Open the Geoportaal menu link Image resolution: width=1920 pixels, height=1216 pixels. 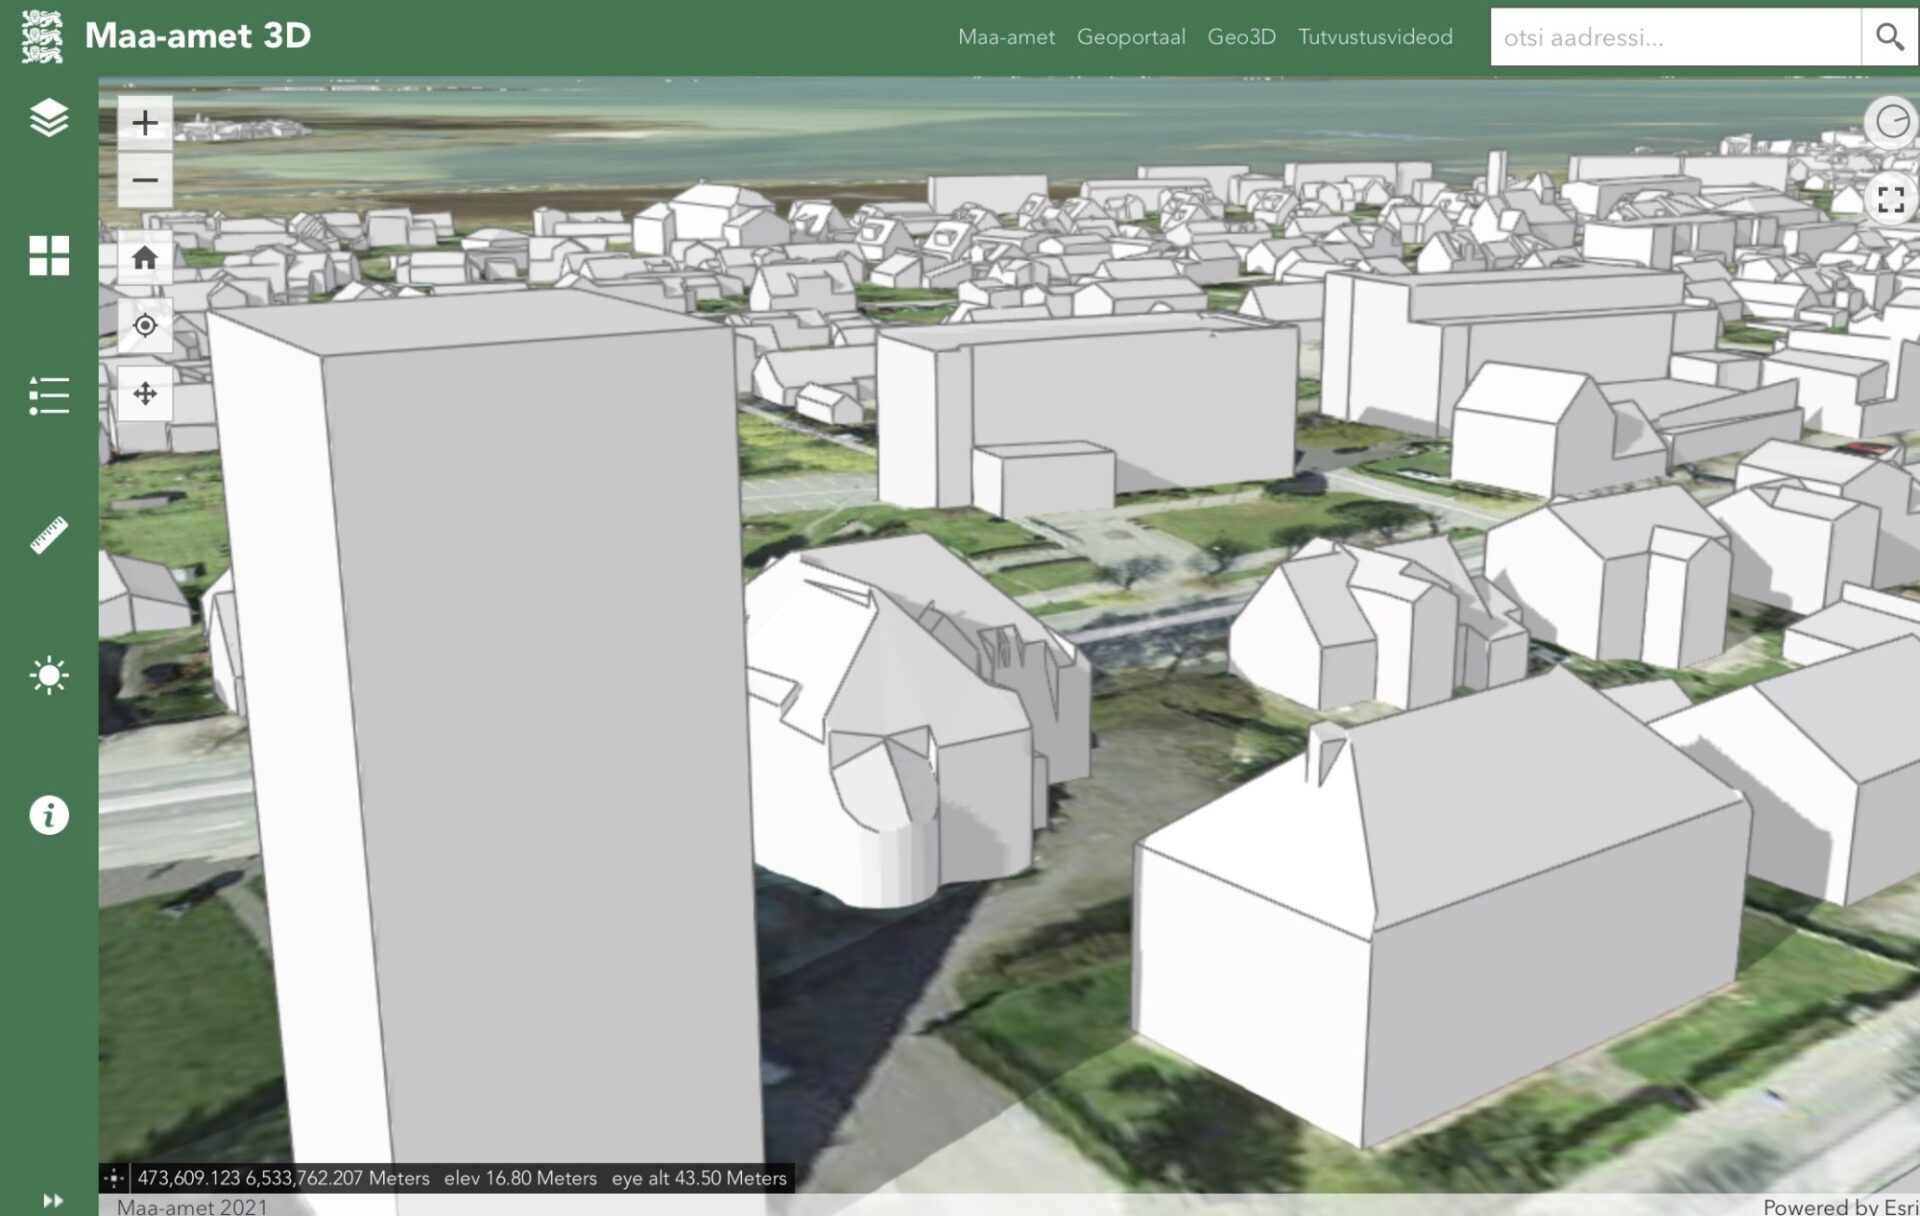pyautogui.click(x=1131, y=37)
